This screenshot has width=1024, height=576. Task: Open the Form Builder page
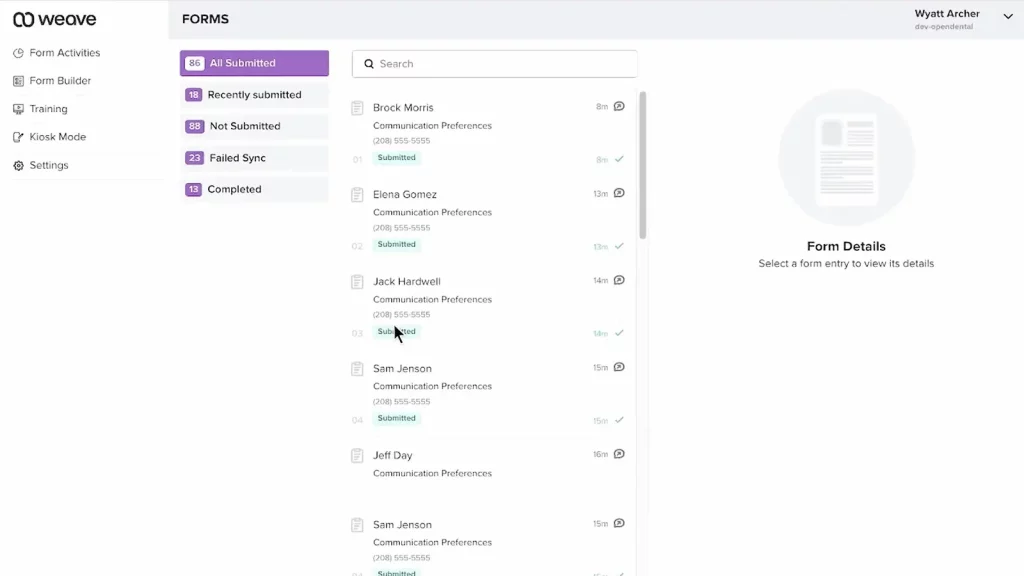[60, 81]
